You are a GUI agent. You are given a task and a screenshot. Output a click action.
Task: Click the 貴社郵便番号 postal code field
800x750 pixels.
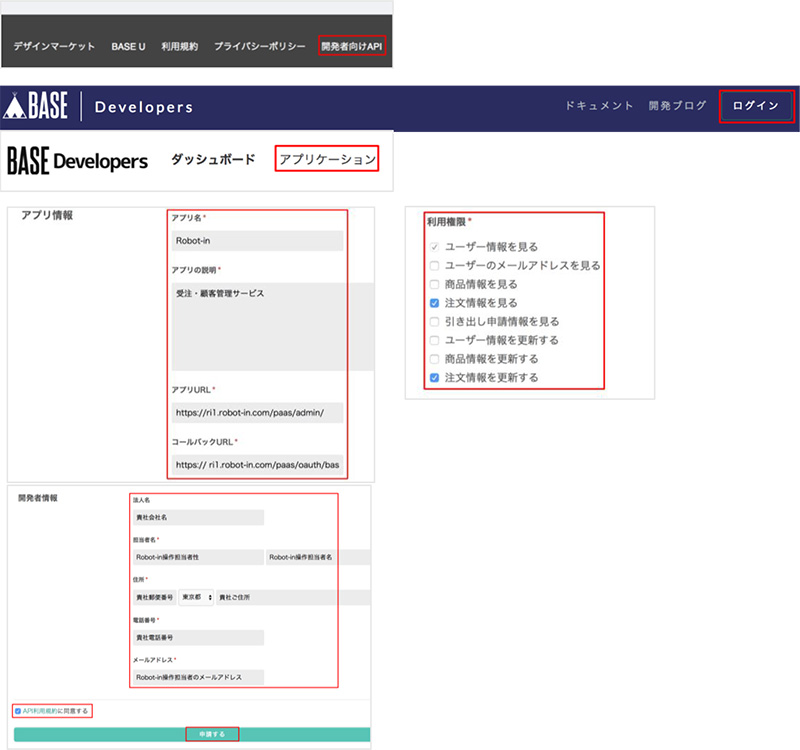(x=155, y=597)
